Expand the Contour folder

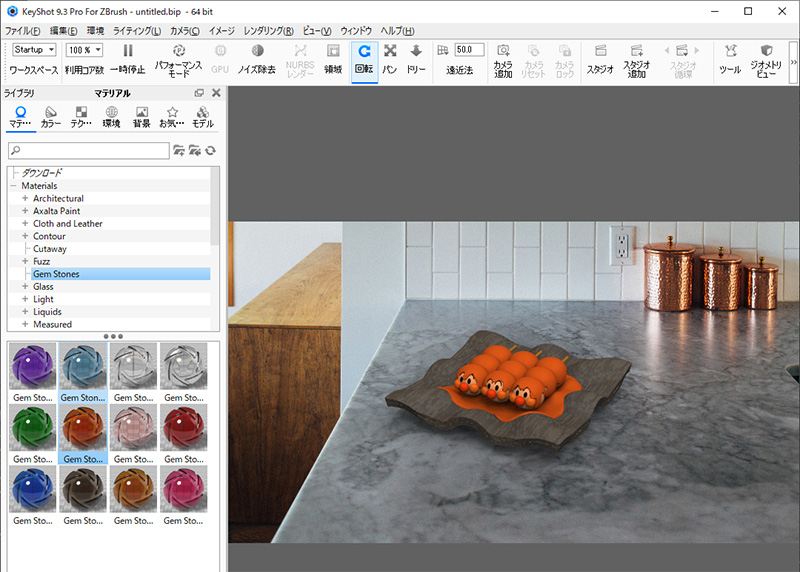point(25,236)
